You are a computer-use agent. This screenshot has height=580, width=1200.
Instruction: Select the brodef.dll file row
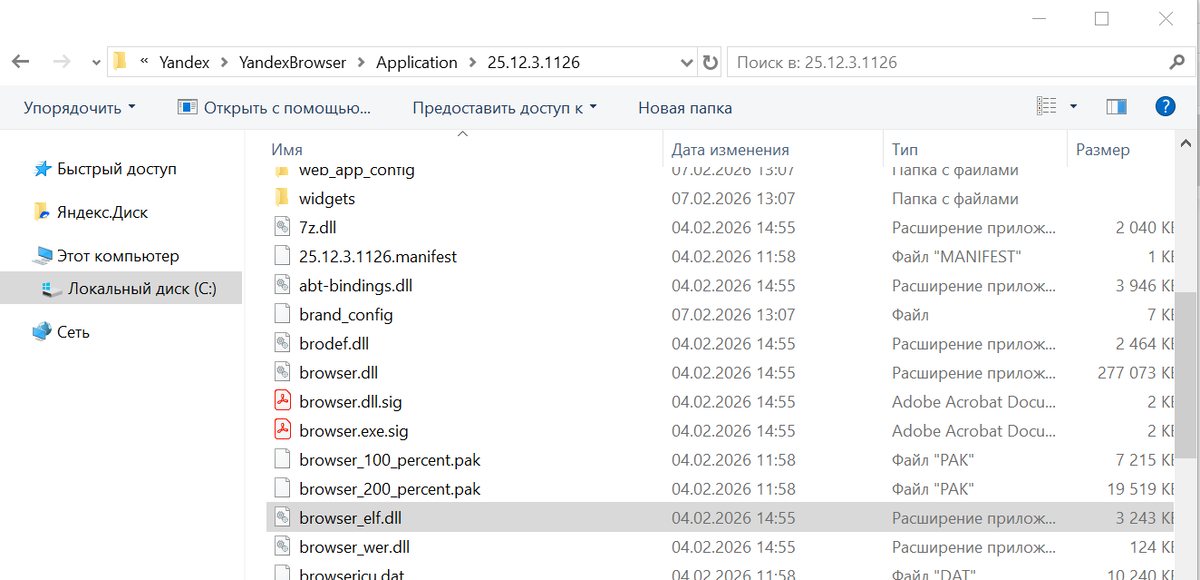point(335,343)
